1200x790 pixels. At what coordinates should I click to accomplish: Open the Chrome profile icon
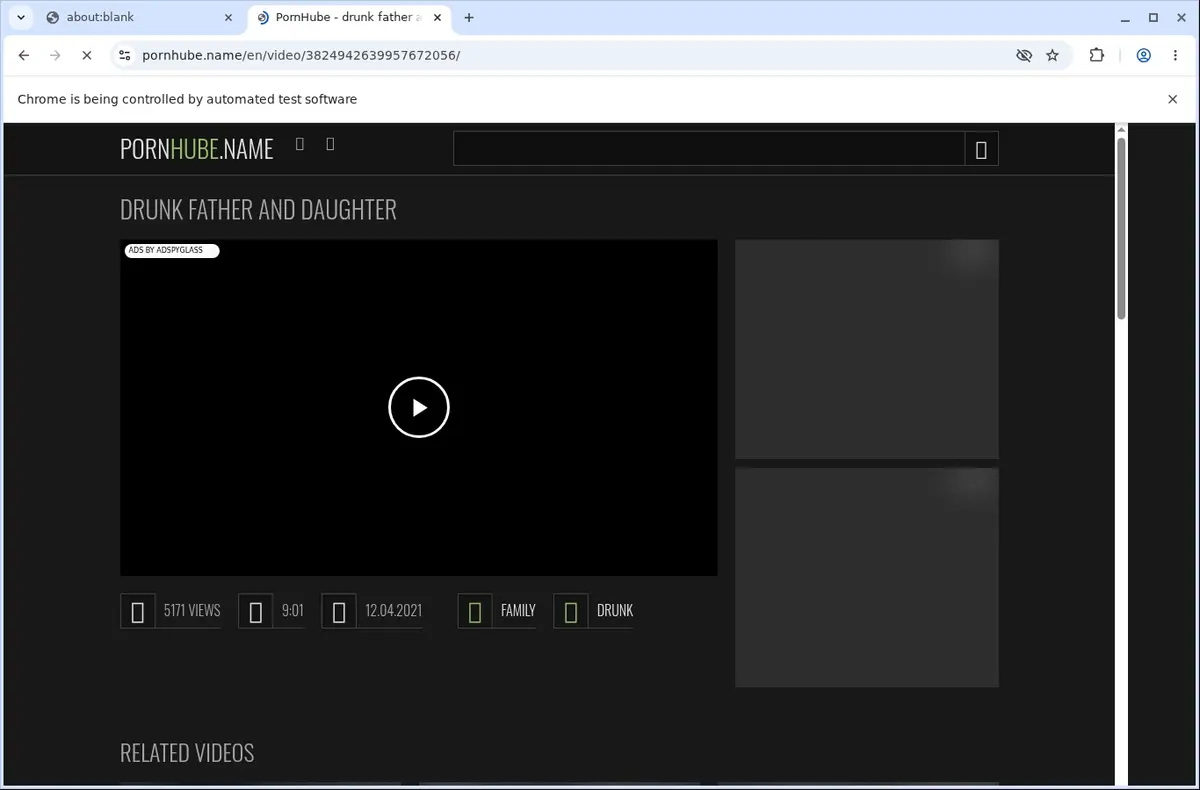(x=1143, y=56)
